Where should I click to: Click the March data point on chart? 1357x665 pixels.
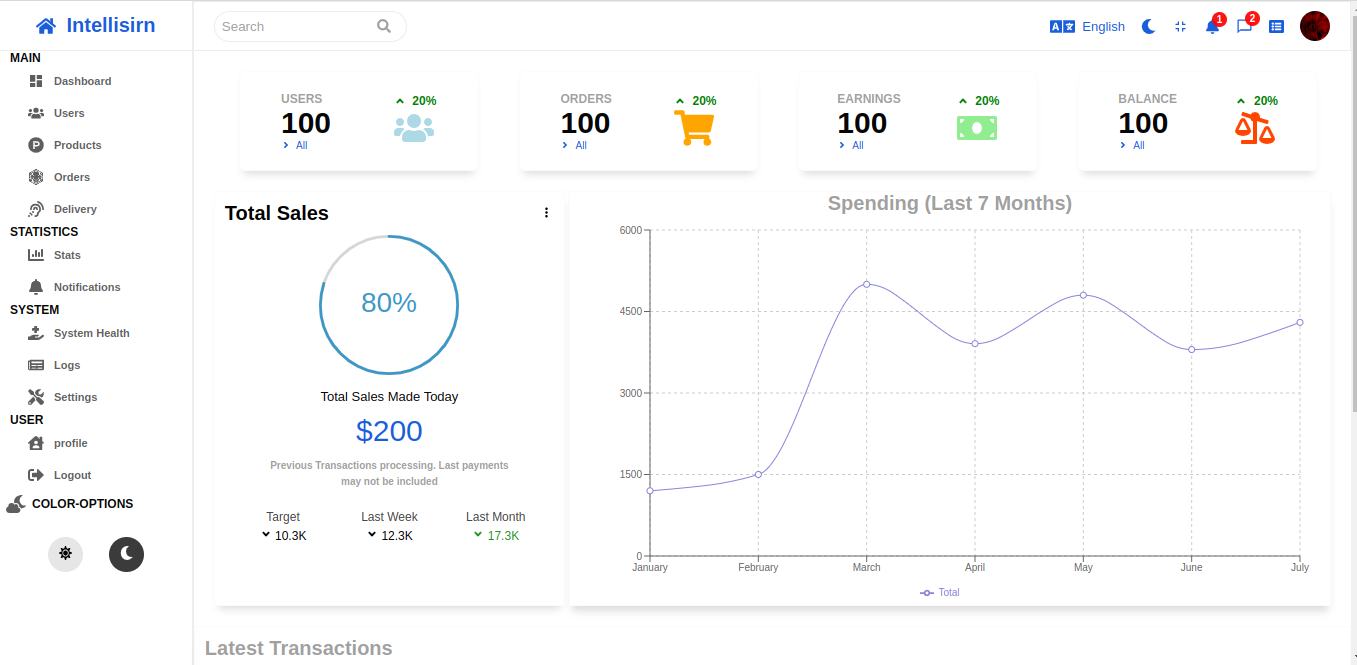[867, 284]
